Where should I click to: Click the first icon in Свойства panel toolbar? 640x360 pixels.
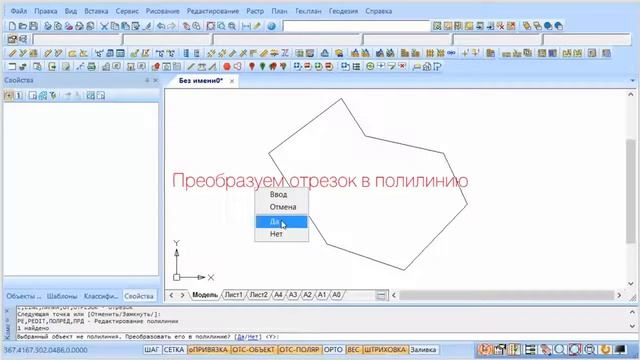click(8, 96)
